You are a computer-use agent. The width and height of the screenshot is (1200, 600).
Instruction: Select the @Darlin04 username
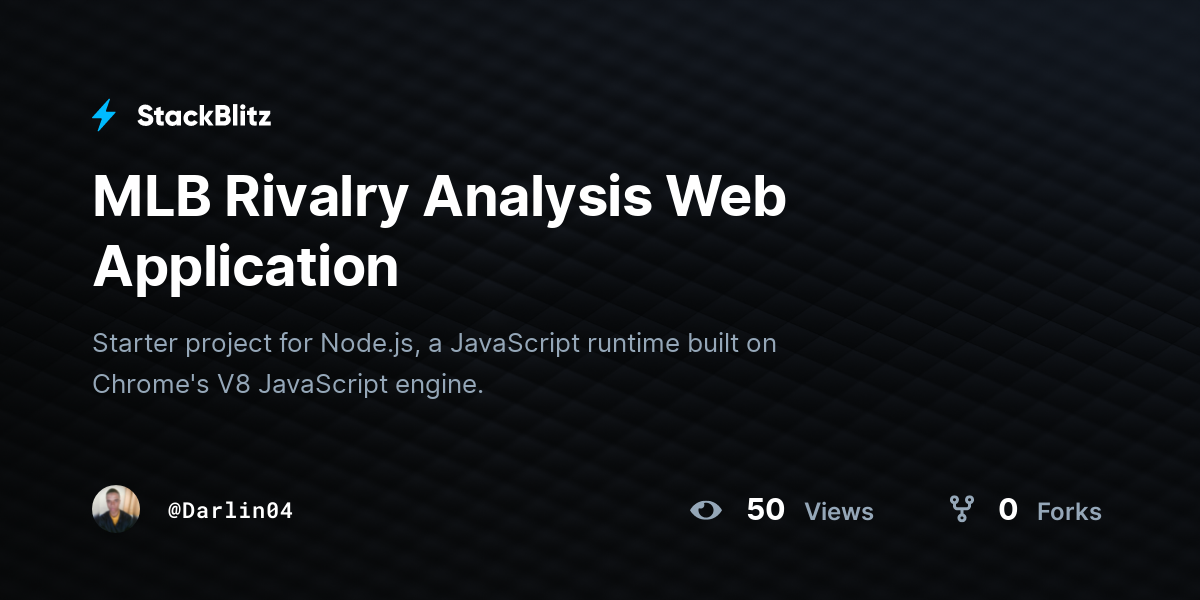[x=230, y=510]
